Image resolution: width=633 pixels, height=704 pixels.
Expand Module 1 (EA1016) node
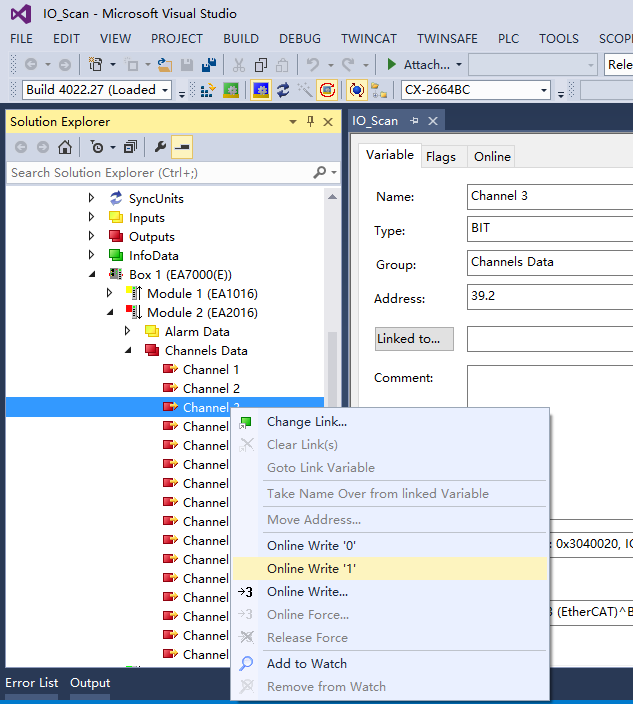tap(110, 293)
